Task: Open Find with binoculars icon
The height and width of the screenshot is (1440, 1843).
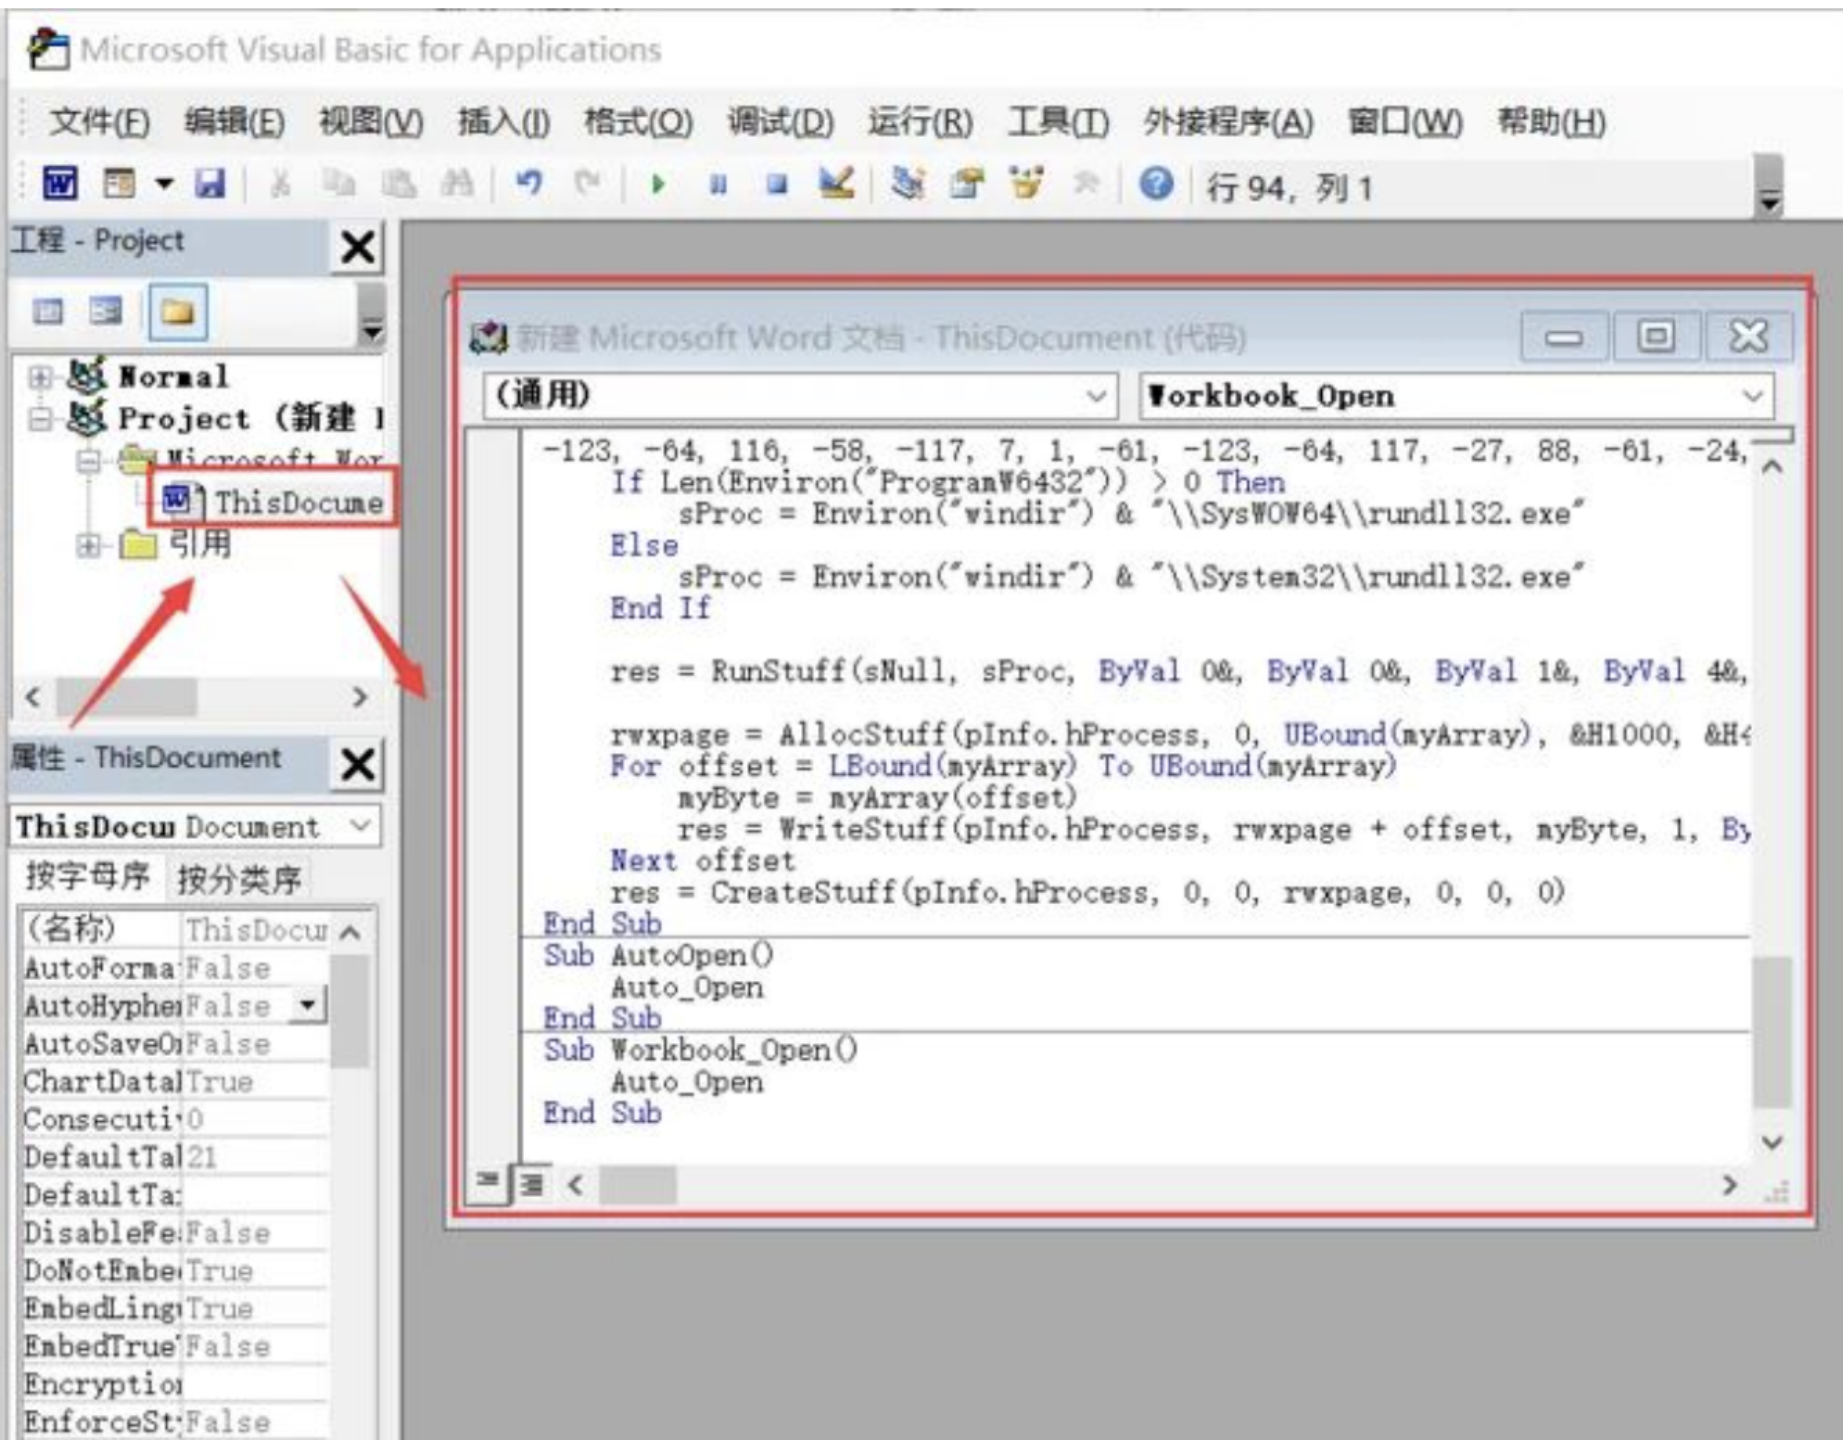Action: pos(458,184)
